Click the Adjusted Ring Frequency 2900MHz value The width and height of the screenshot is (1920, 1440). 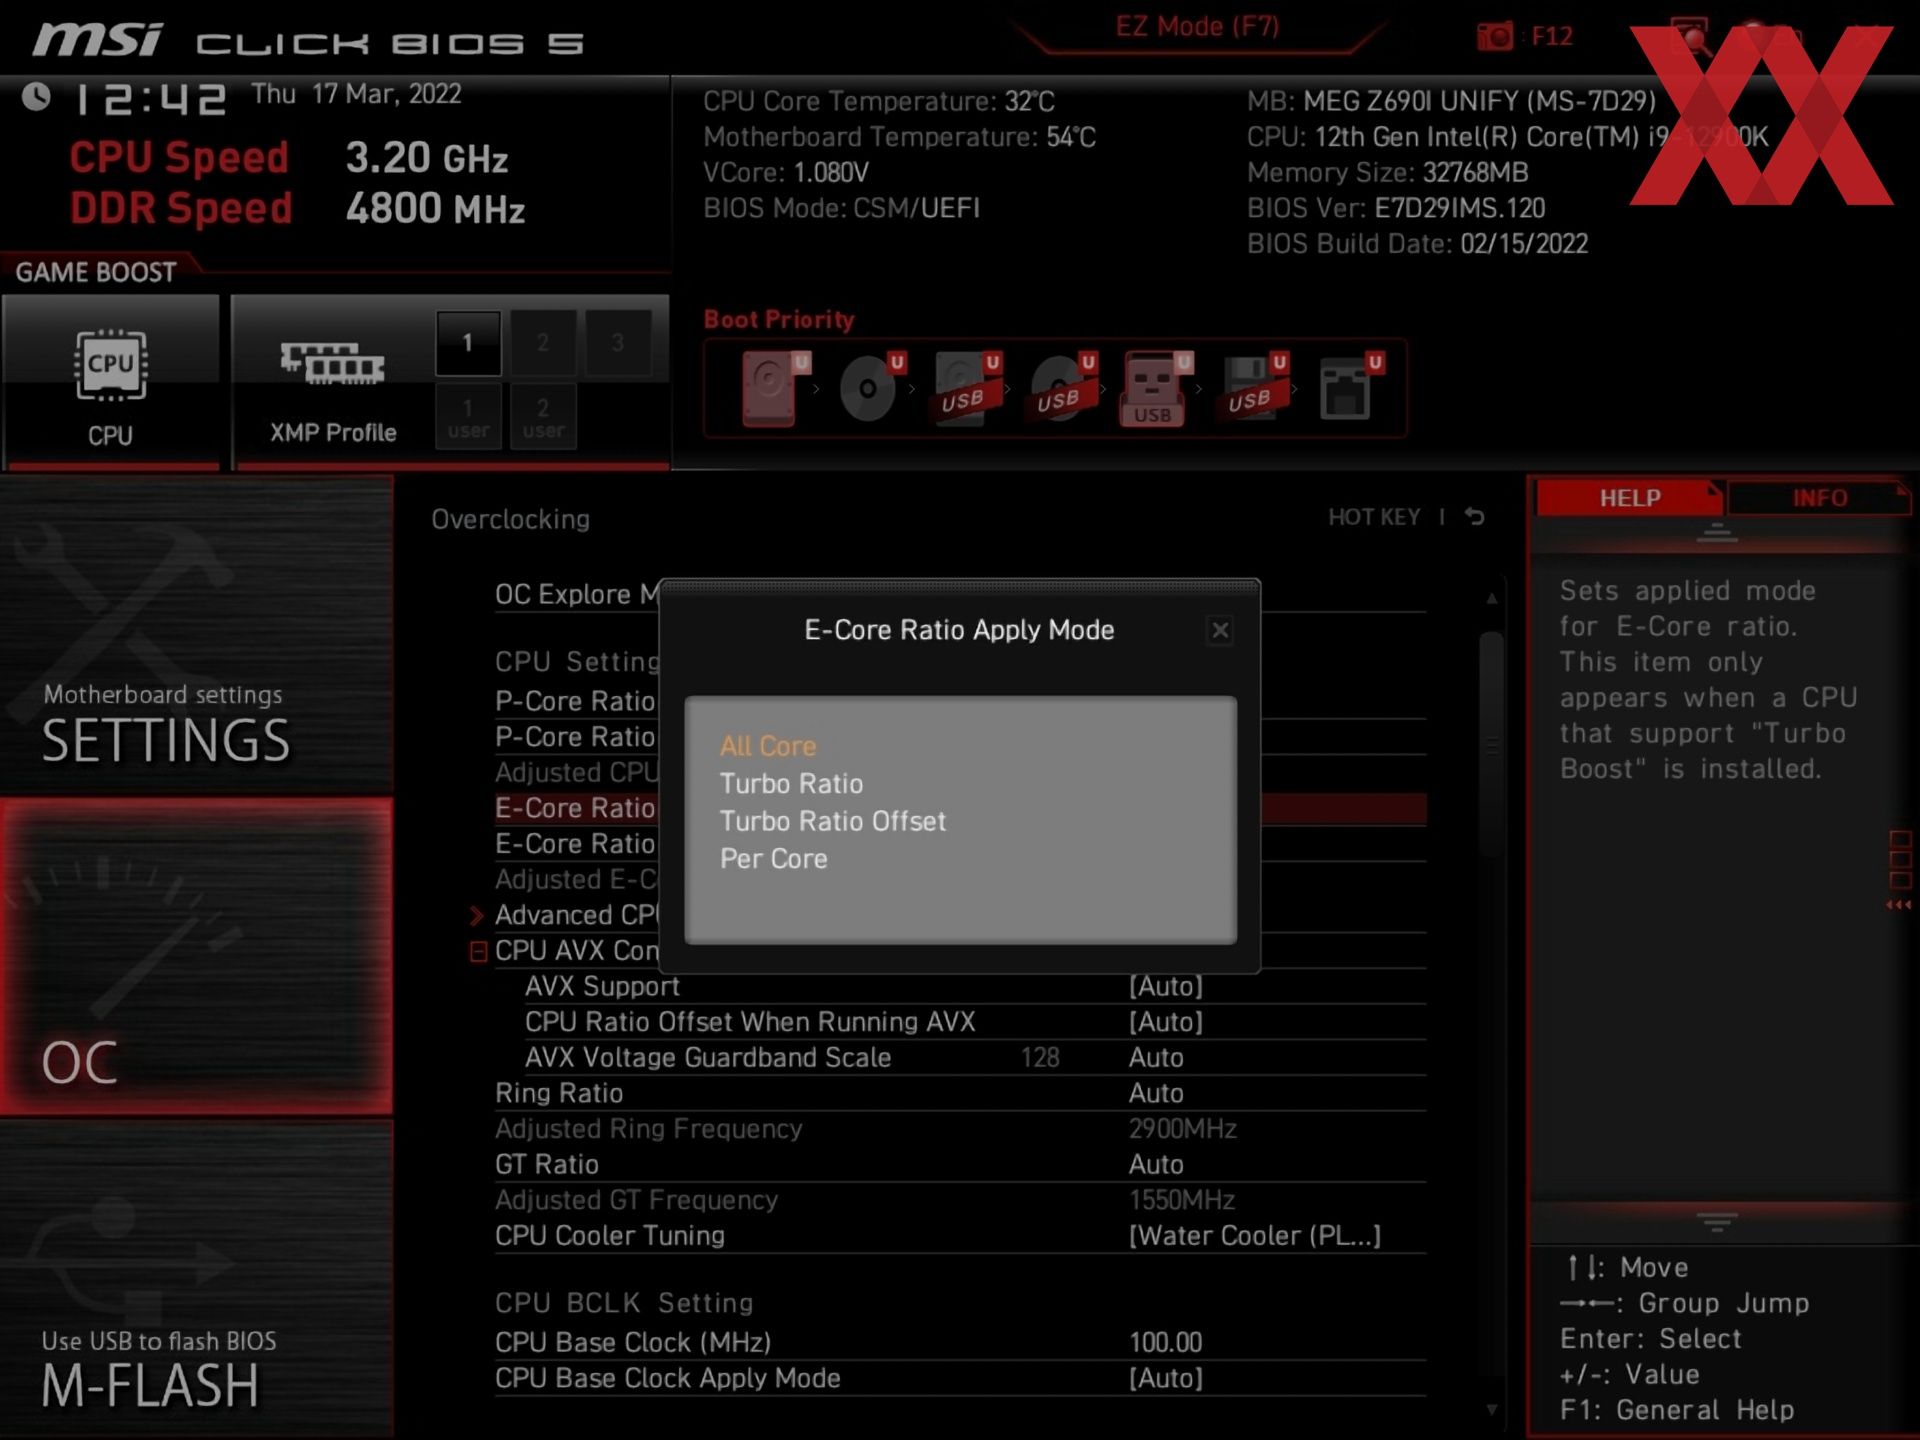pos(1183,1129)
